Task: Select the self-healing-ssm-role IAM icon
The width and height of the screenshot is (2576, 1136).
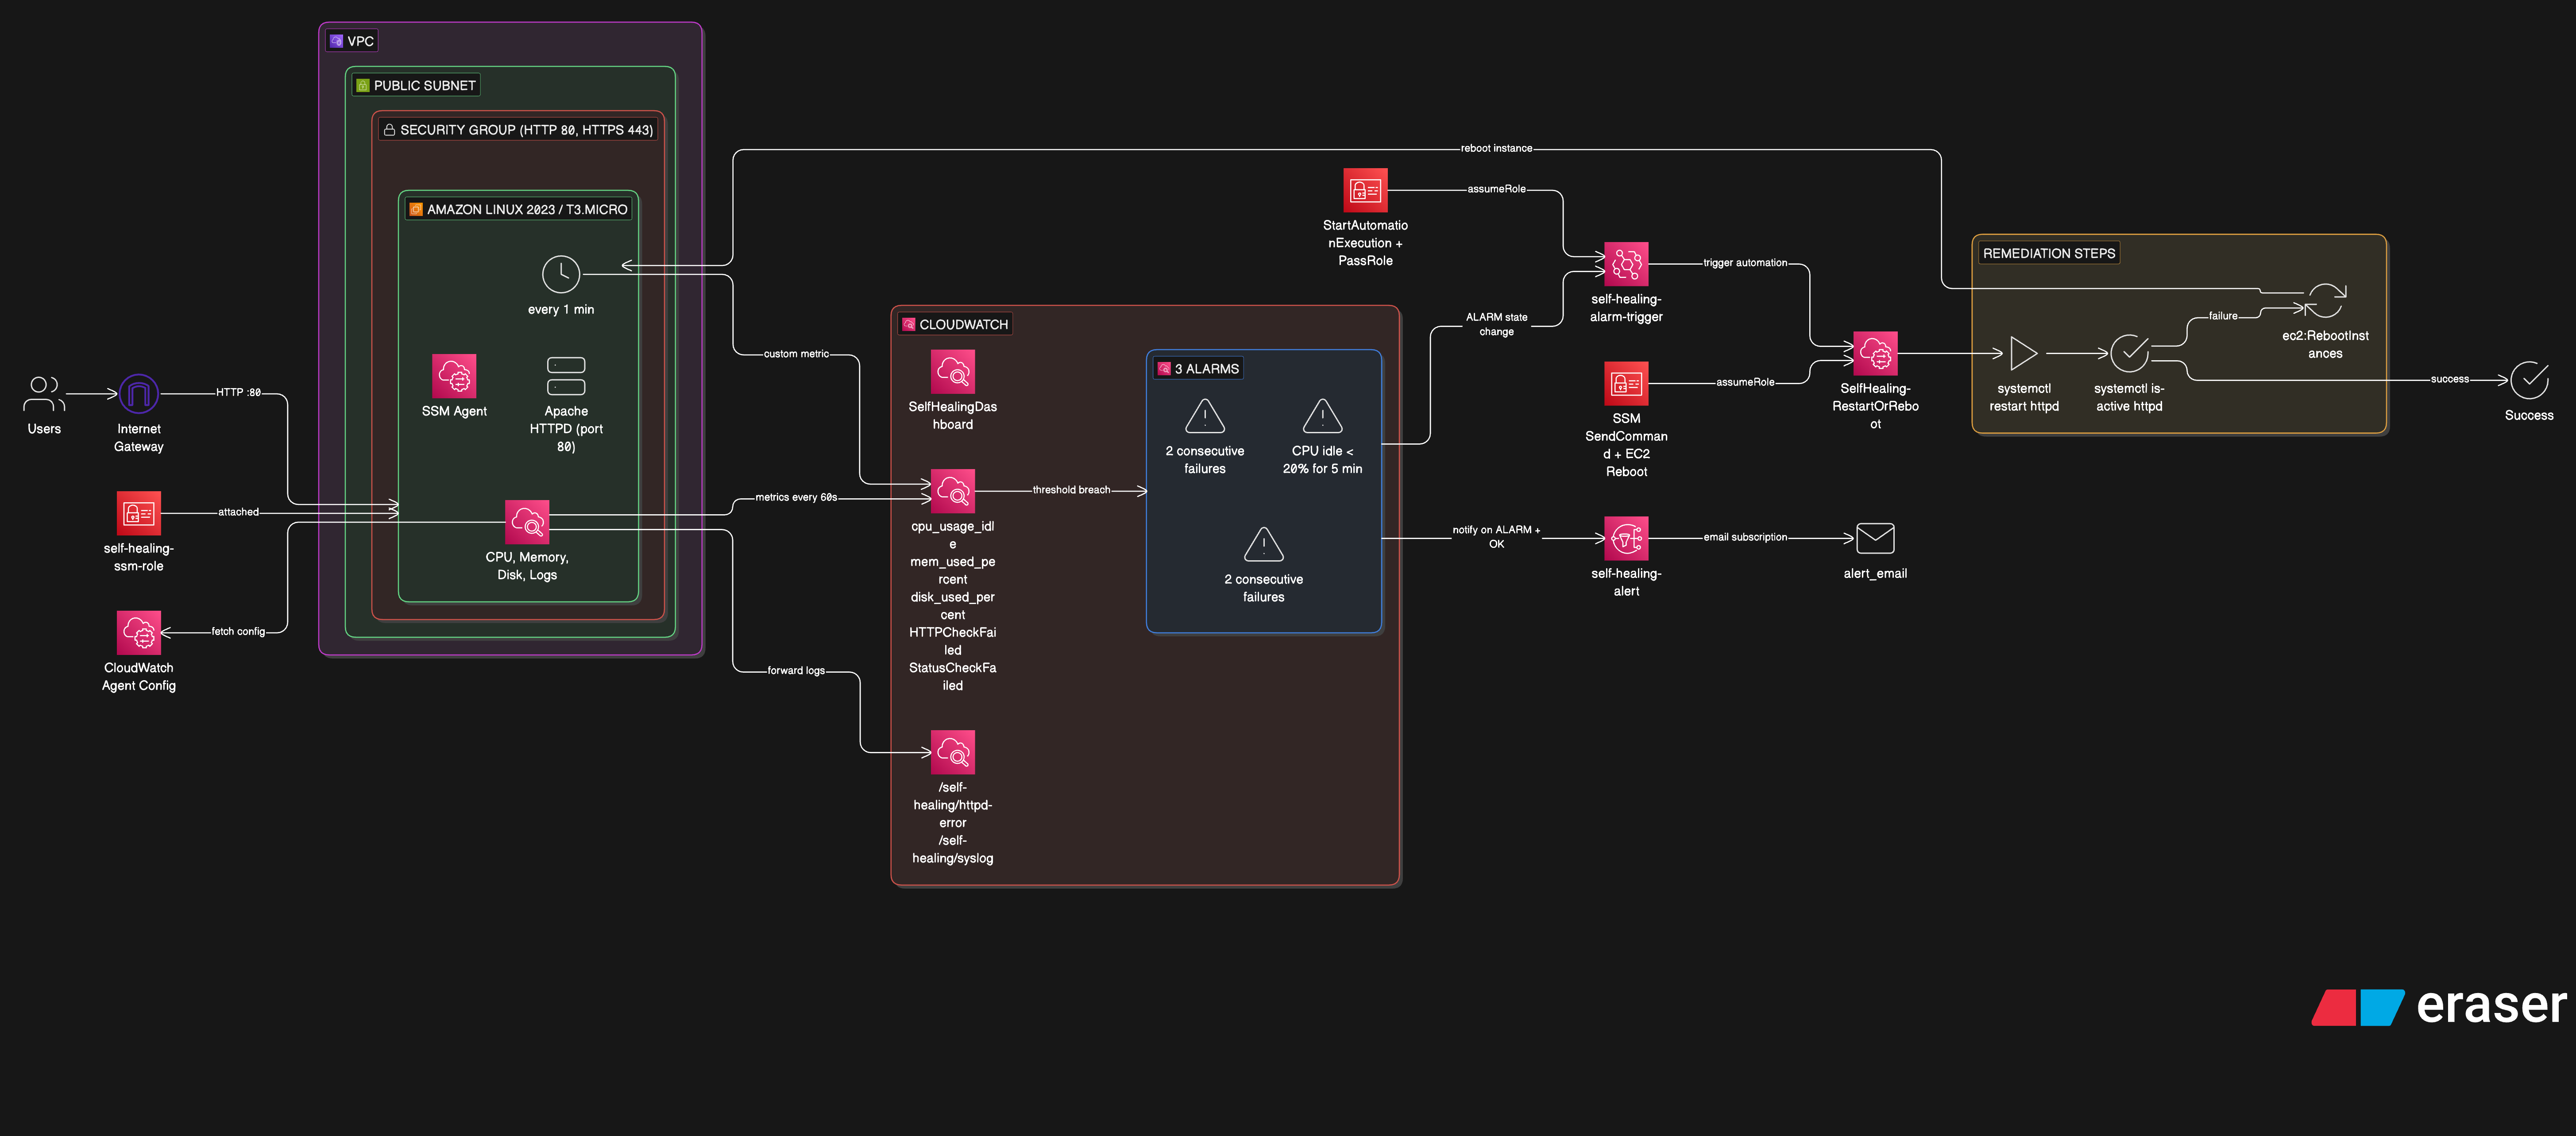Action: [x=138, y=512]
